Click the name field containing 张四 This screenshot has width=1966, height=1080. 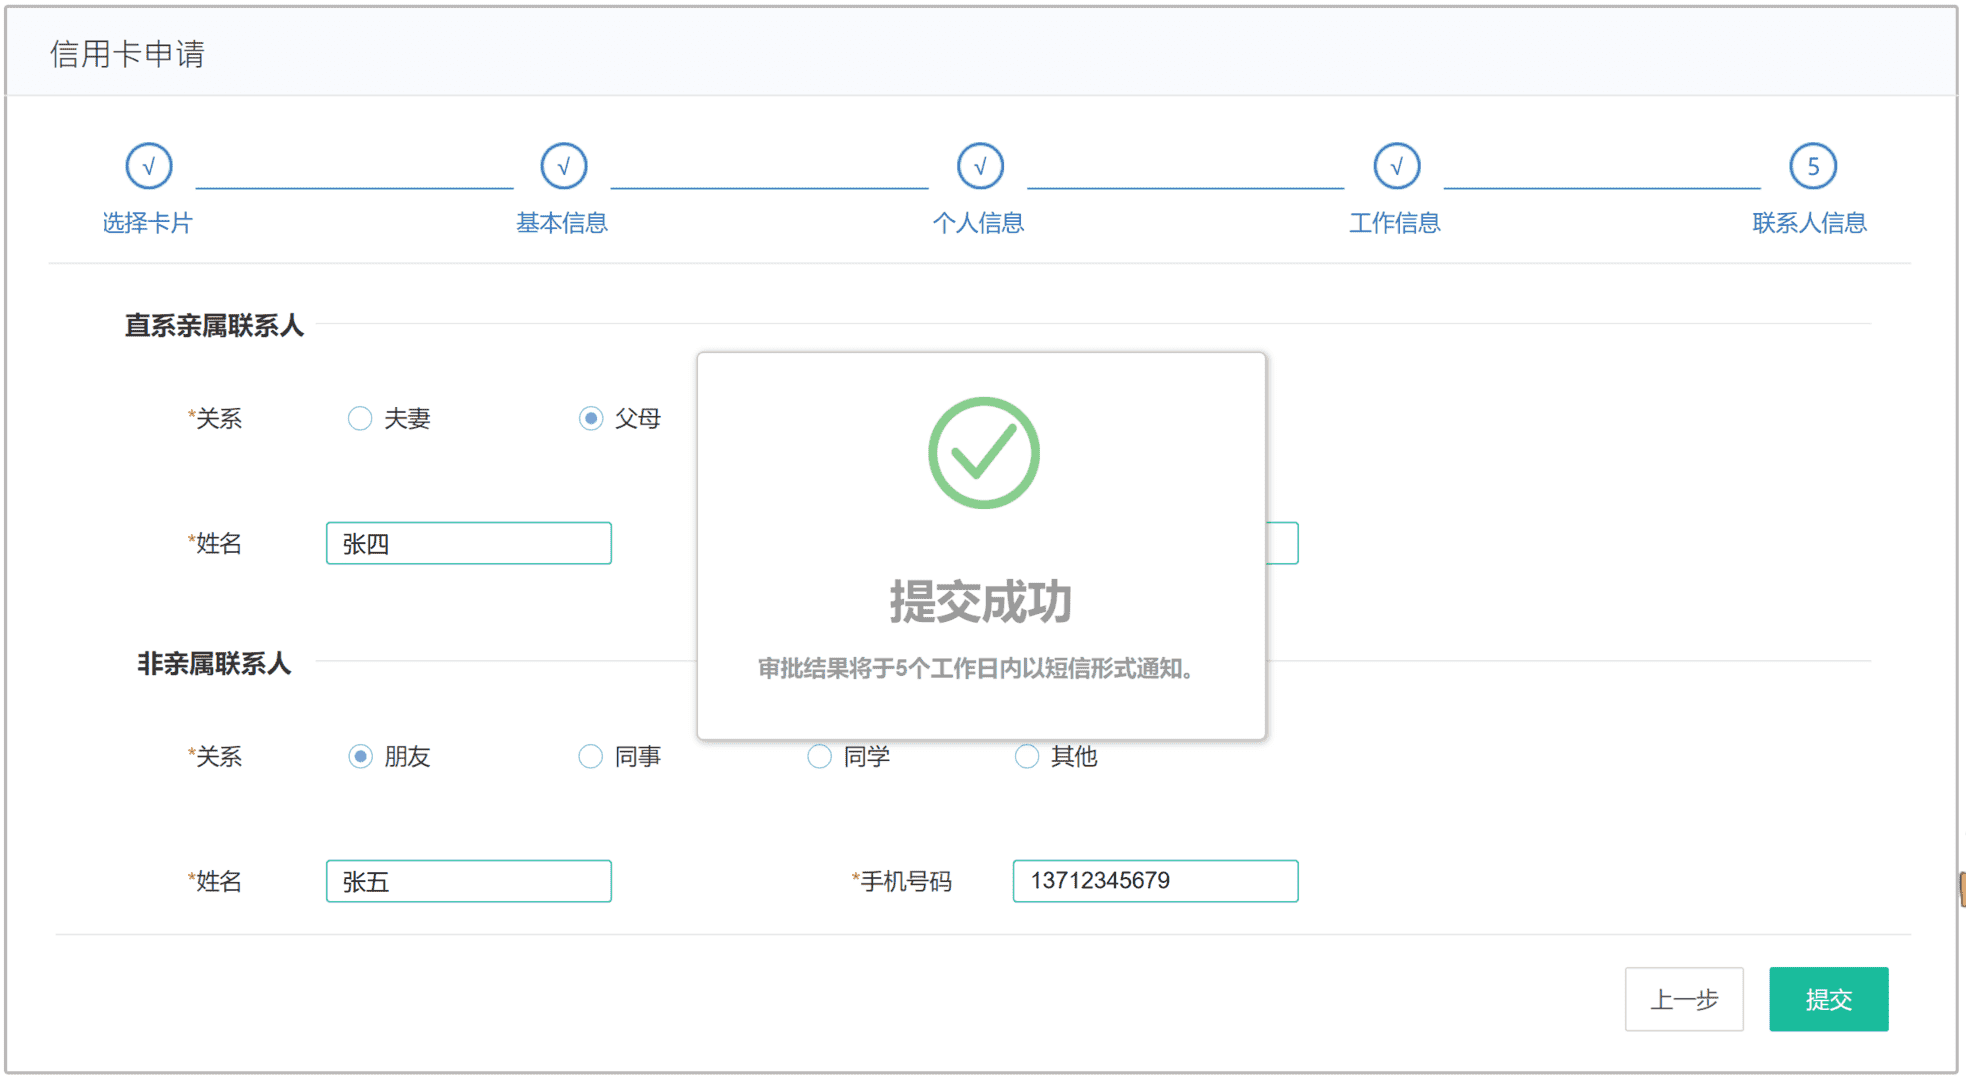[x=469, y=543]
